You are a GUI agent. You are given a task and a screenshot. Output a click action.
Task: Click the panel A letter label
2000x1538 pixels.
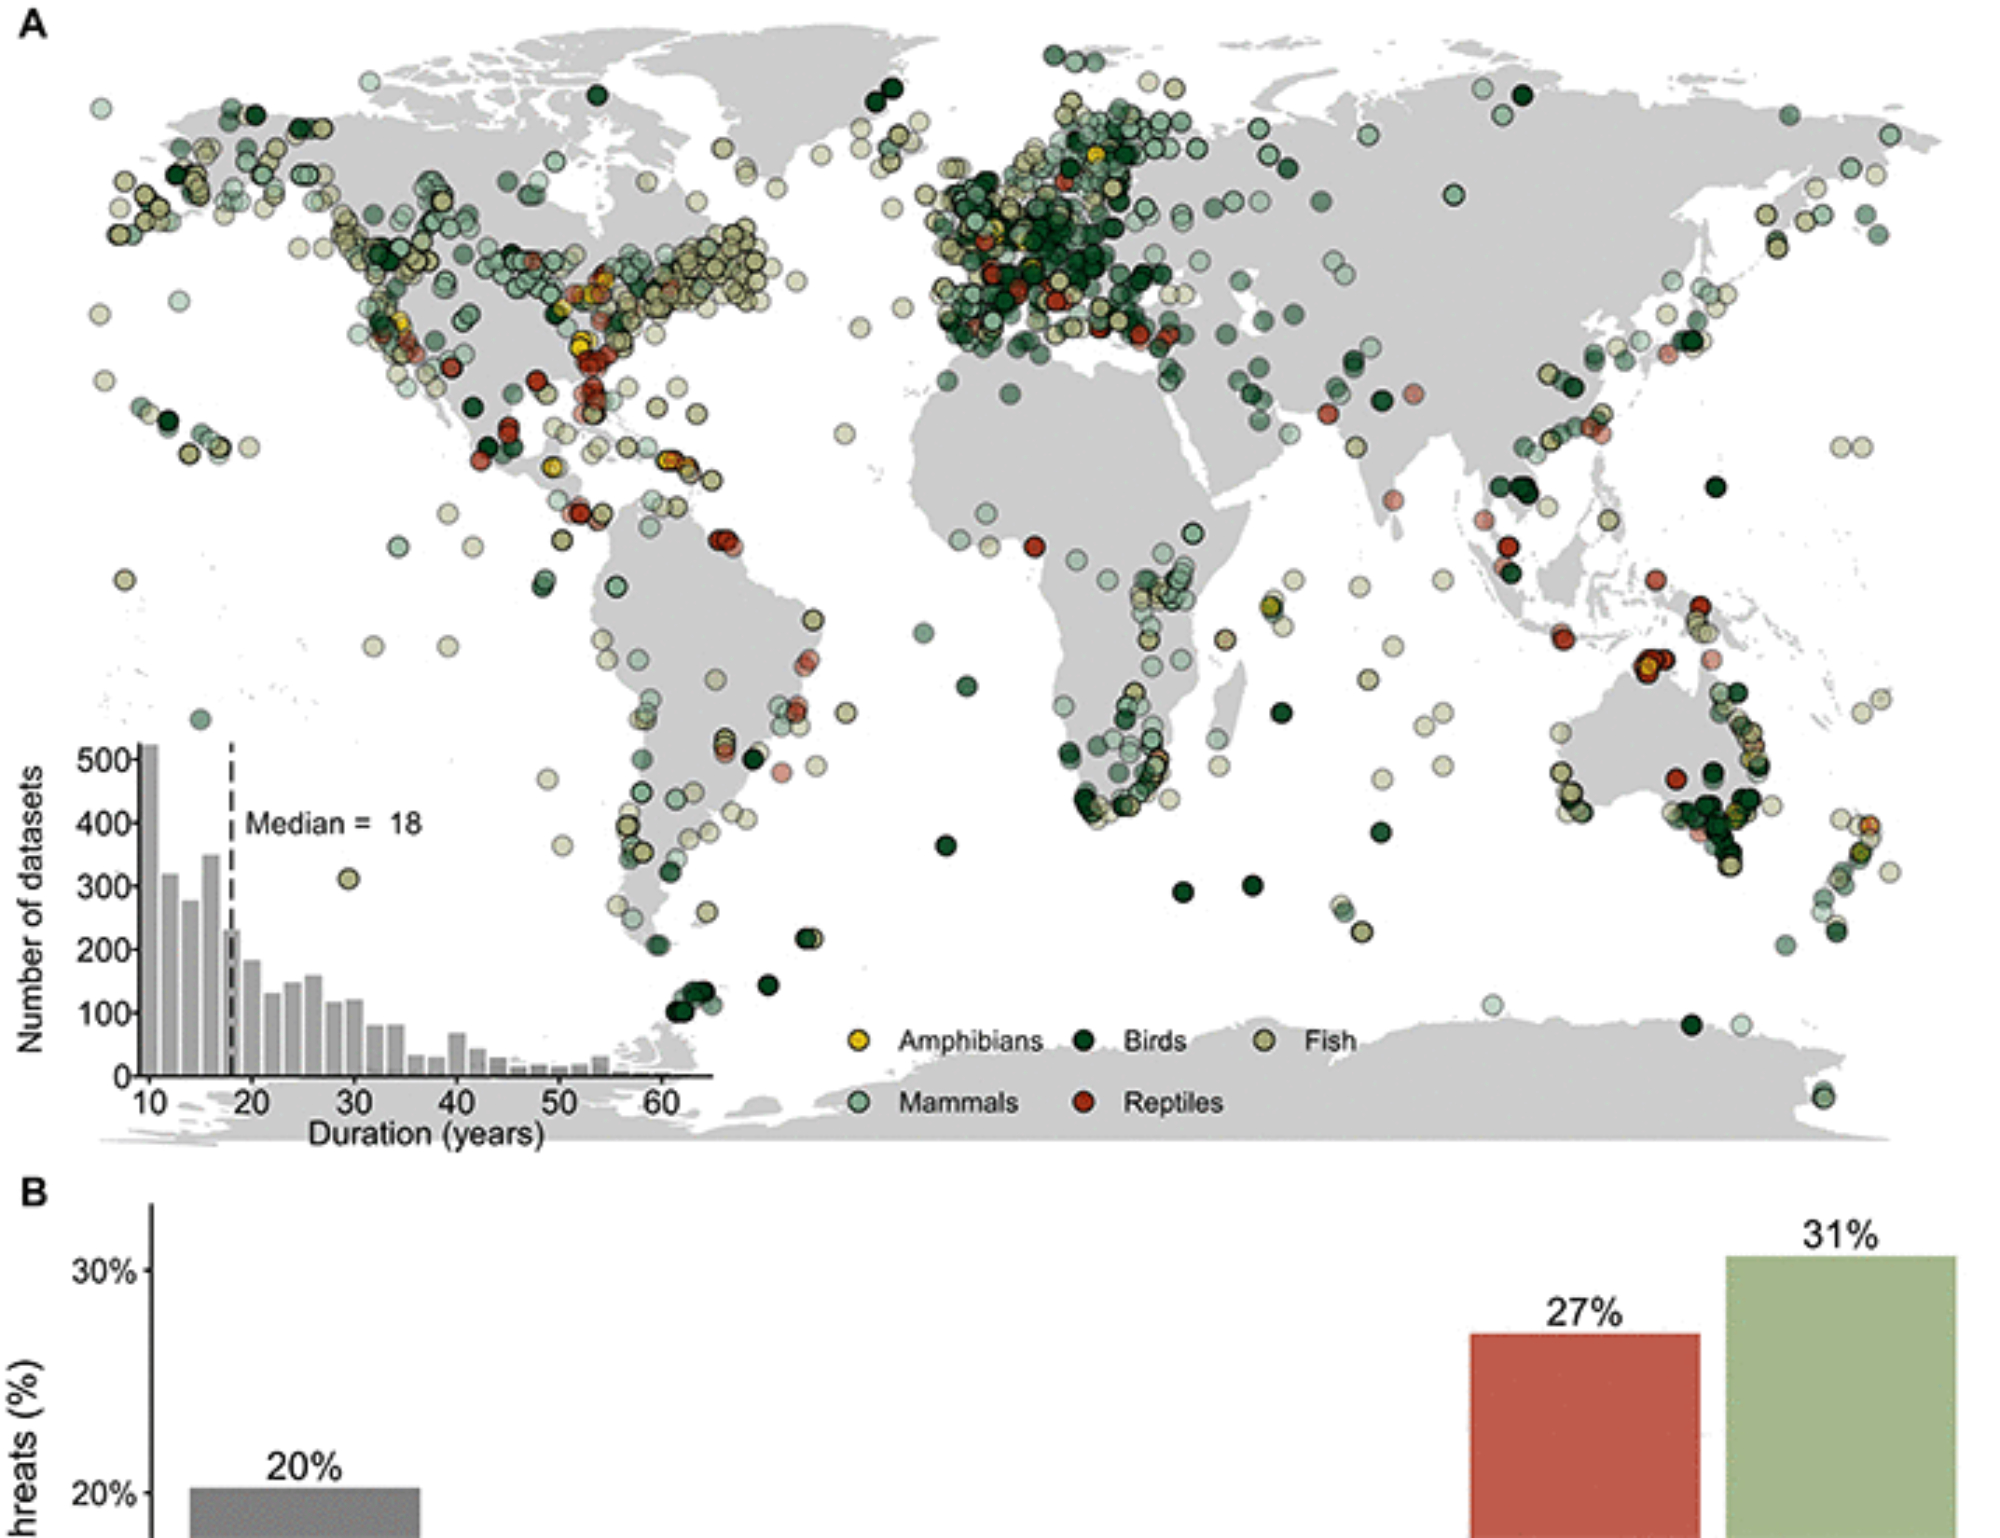(x=32, y=22)
